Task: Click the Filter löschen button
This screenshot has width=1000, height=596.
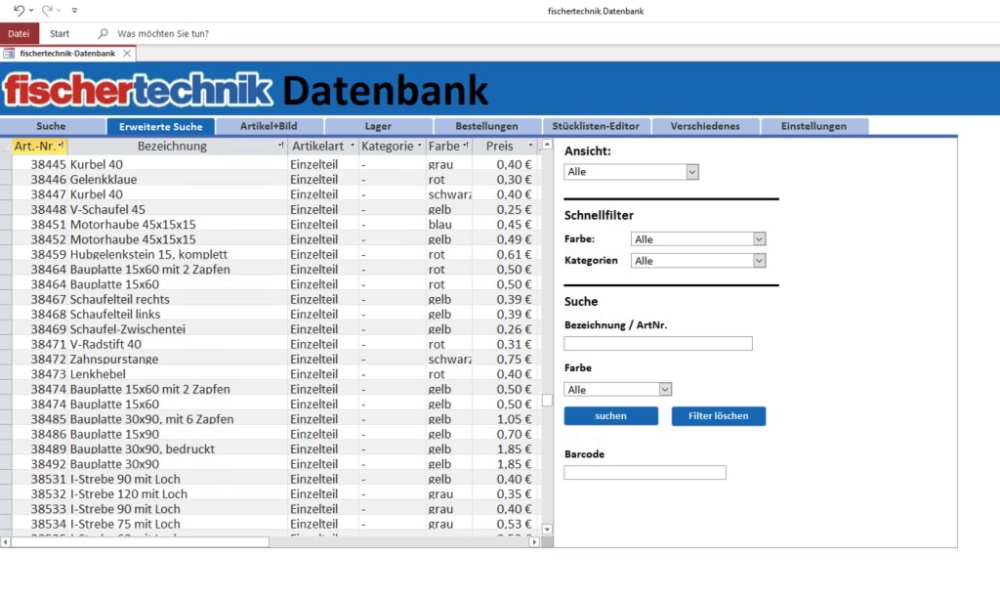Action: pos(719,416)
